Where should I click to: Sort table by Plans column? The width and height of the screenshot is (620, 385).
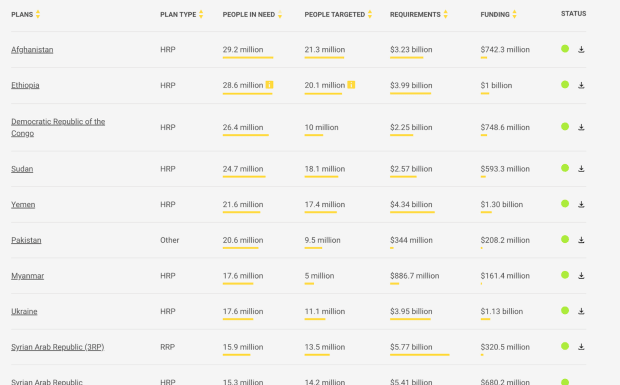click(38, 14)
